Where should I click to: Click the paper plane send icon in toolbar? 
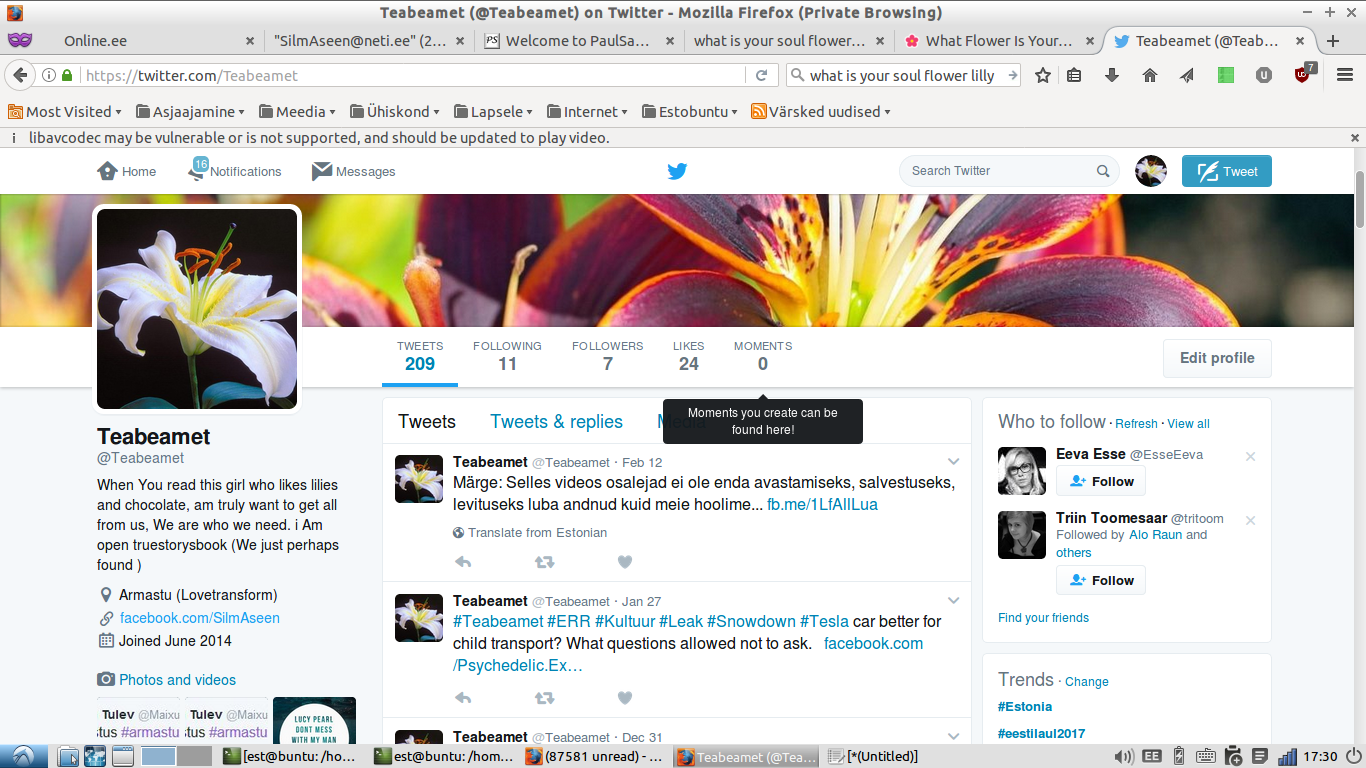pyautogui.click(x=1187, y=75)
